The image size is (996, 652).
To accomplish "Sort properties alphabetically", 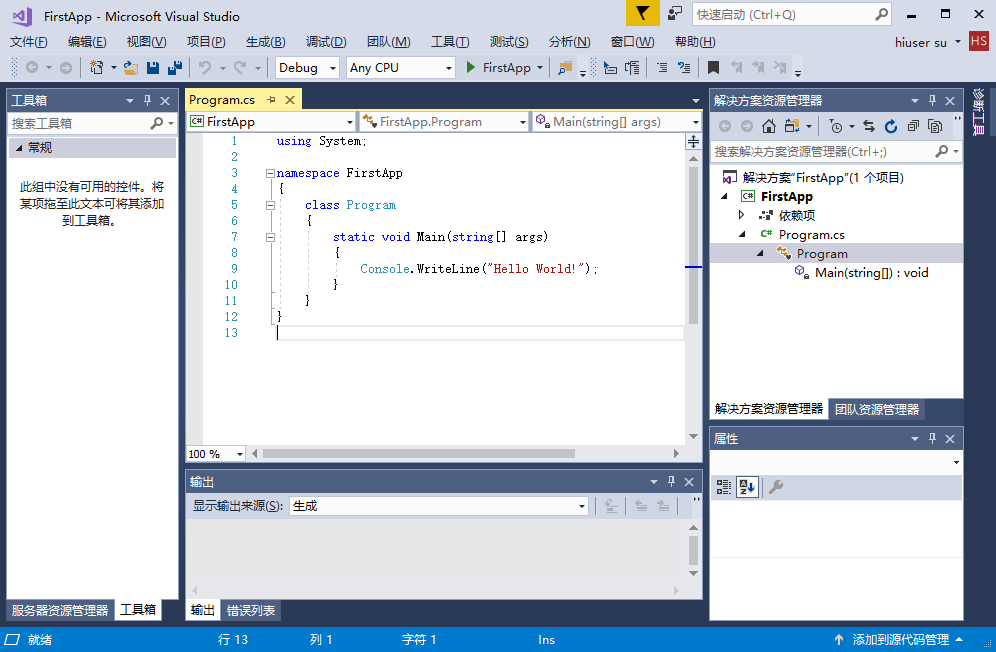I will (x=748, y=487).
